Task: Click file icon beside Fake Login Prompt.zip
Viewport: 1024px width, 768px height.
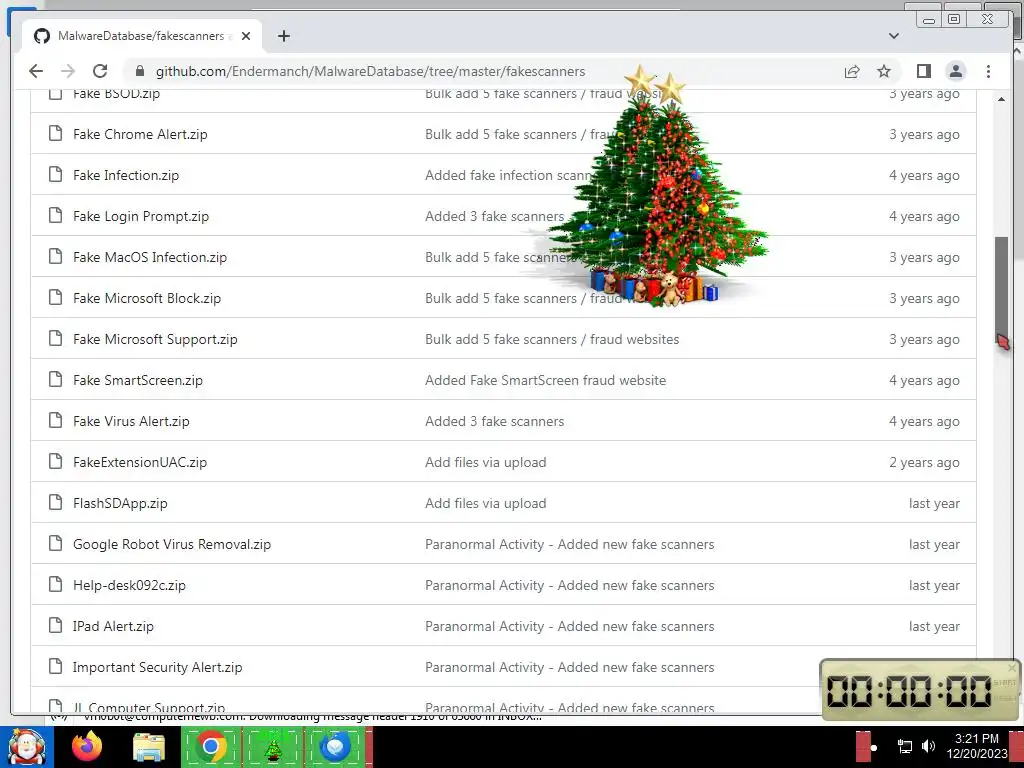Action: (x=56, y=216)
